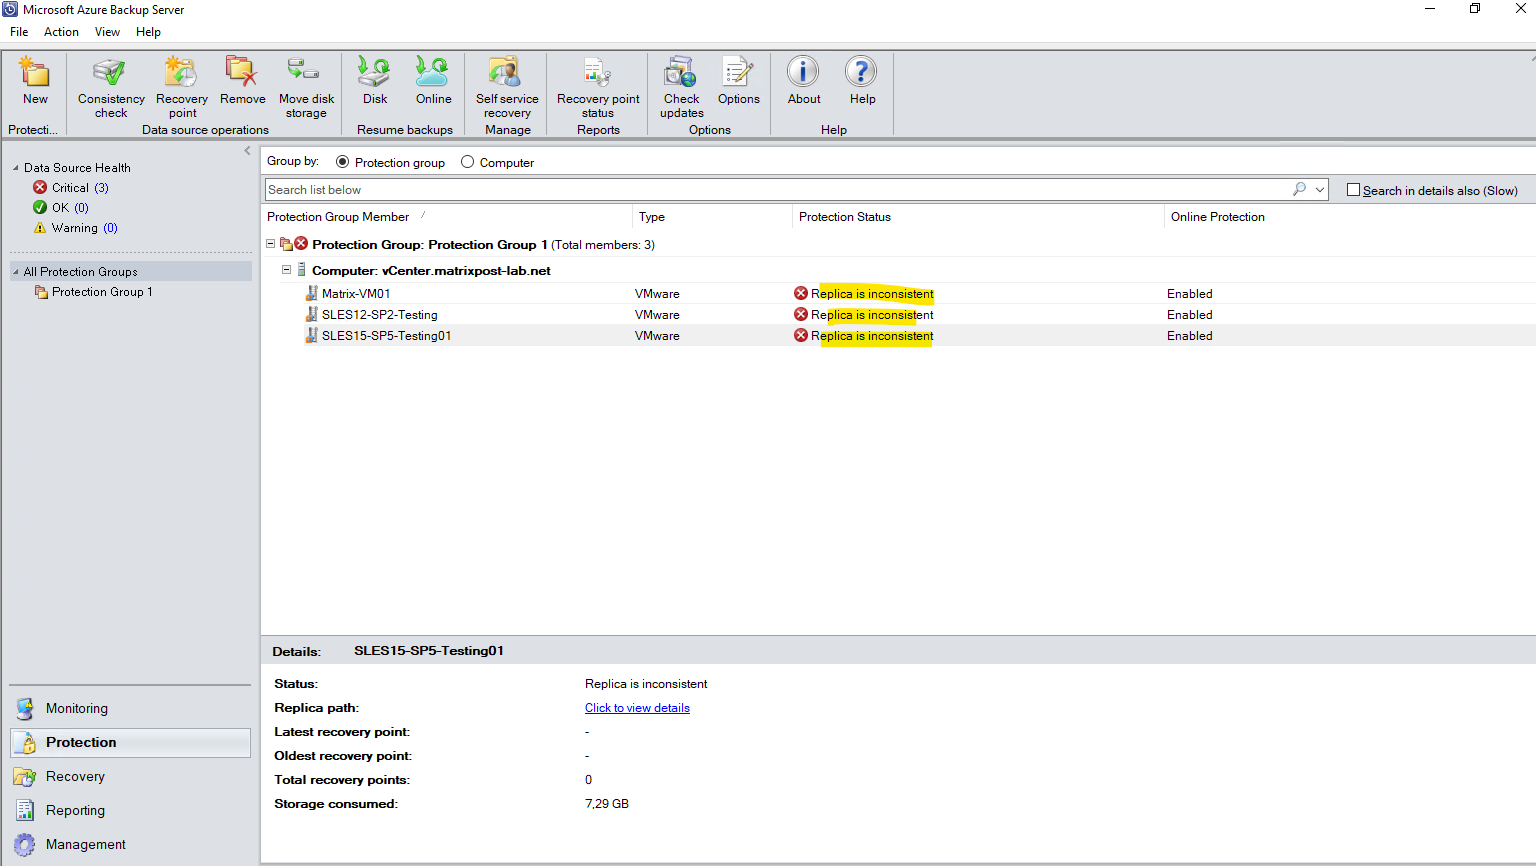The image size is (1536, 866).
Task: Open the search box dropdown arrow
Action: 1320,189
